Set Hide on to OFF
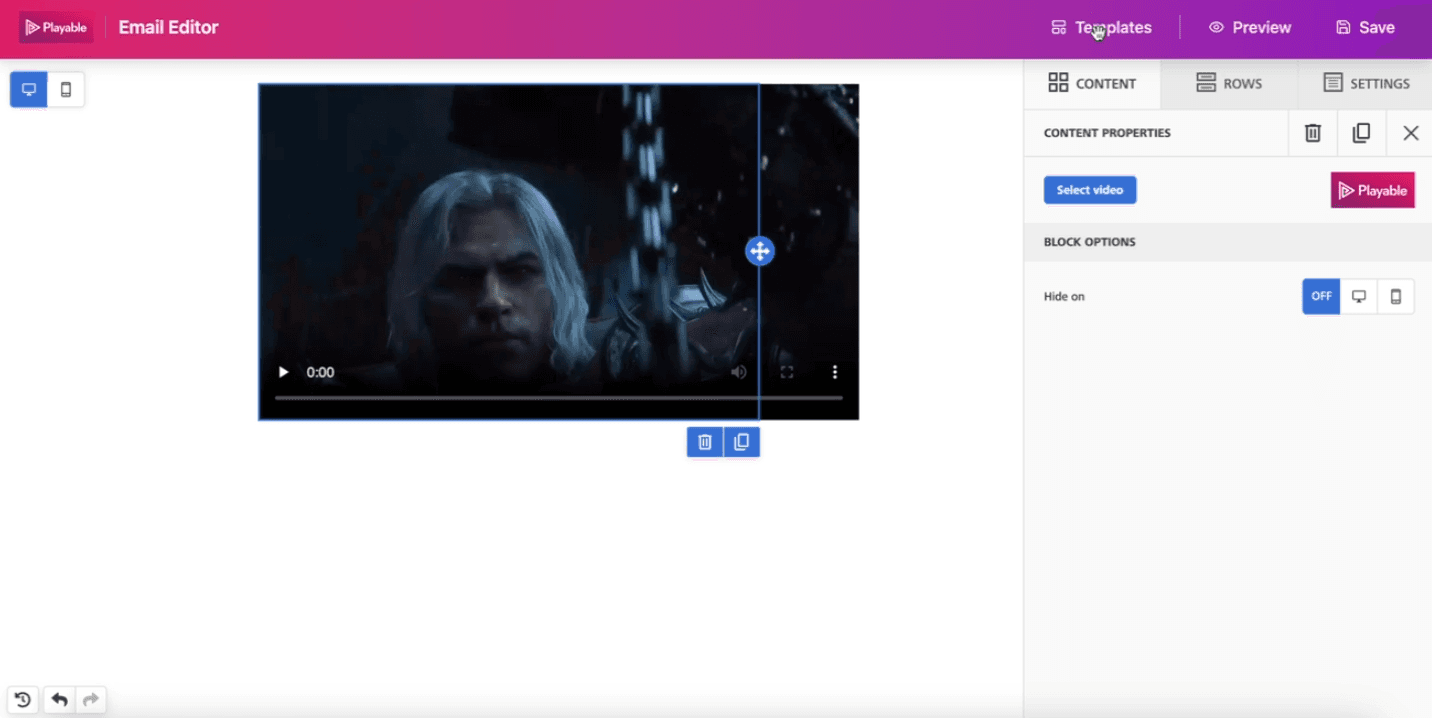The height and width of the screenshot is (718, 1432). (1321, 296)
